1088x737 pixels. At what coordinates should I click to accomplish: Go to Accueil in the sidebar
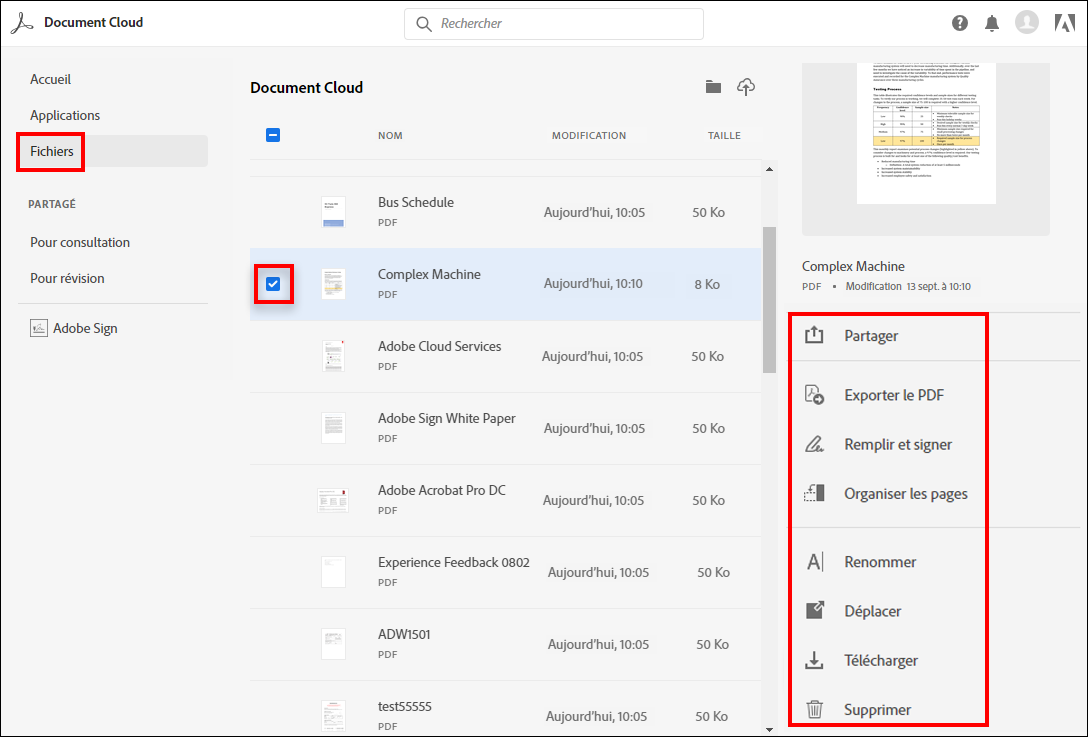51,79
